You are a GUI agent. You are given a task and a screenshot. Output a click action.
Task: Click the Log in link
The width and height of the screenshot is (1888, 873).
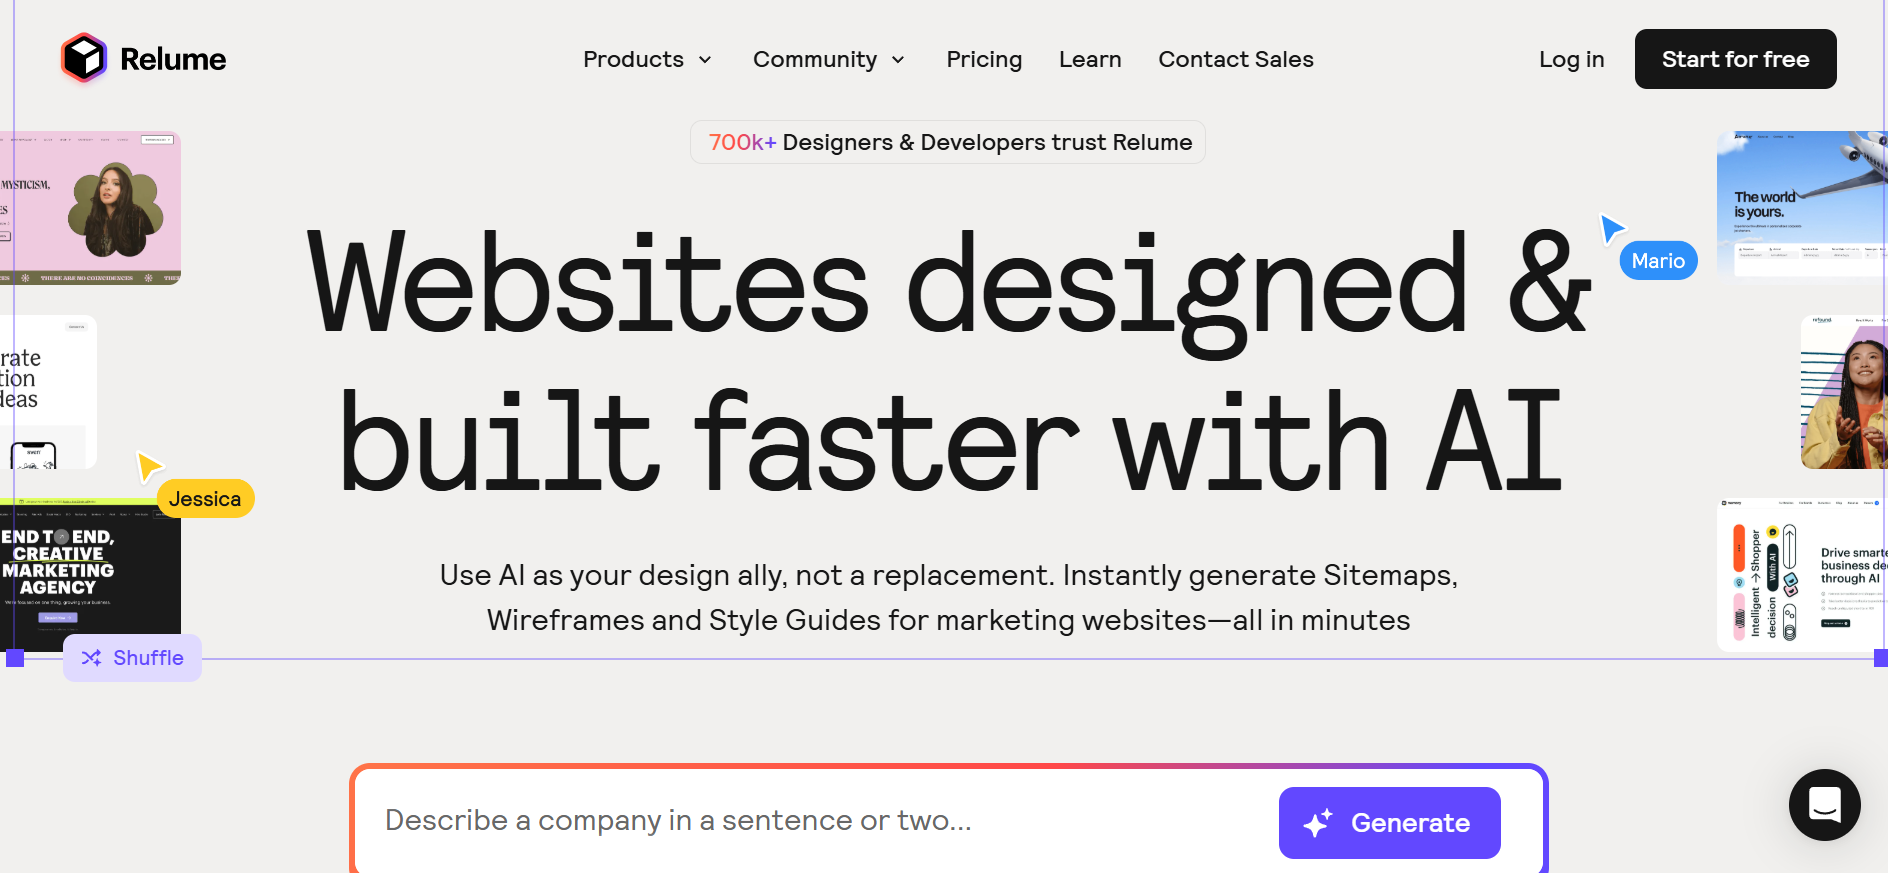[1571, 59]
